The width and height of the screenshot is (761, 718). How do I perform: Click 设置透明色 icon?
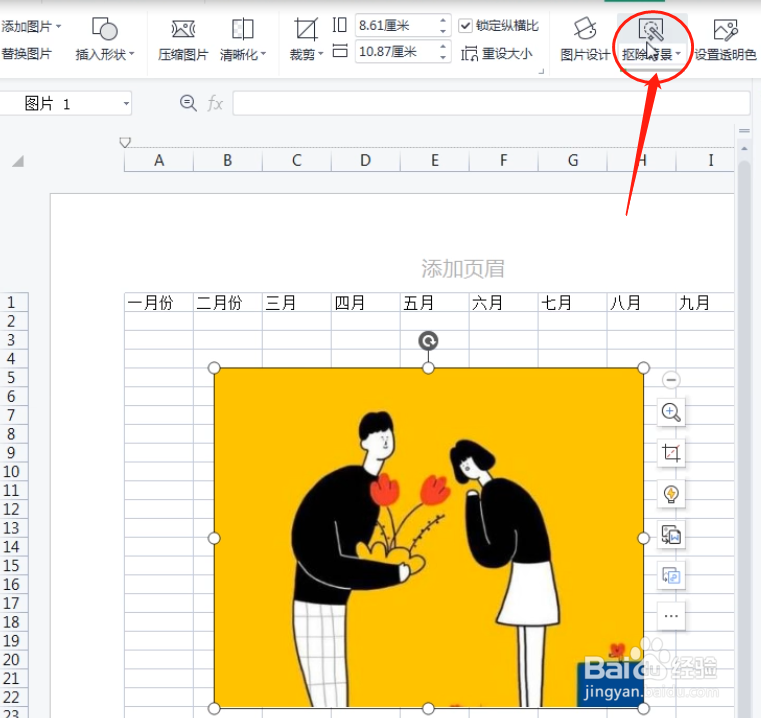pyautogui.click(x=726, y=29)
